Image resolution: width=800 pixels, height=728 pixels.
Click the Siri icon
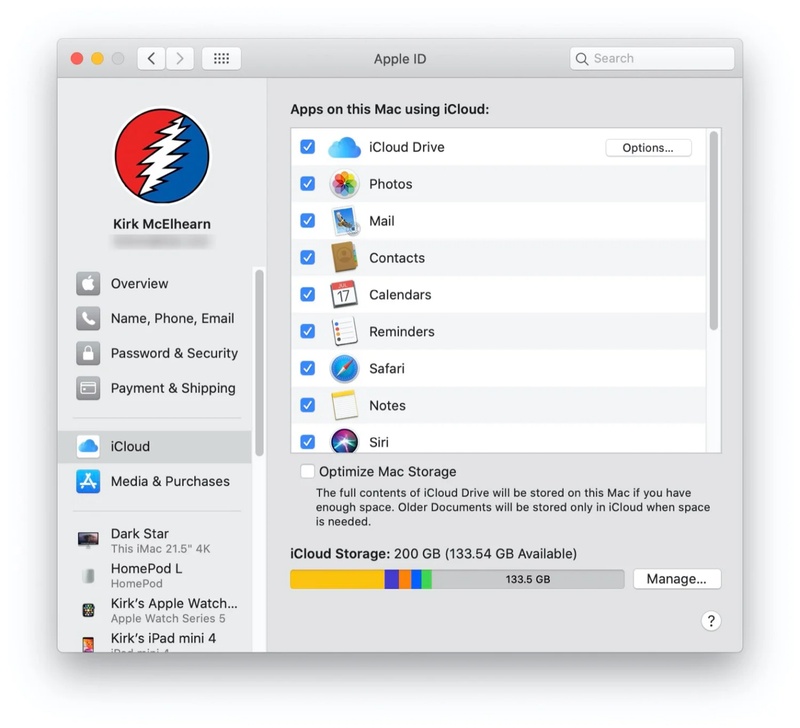click(344, 442)
